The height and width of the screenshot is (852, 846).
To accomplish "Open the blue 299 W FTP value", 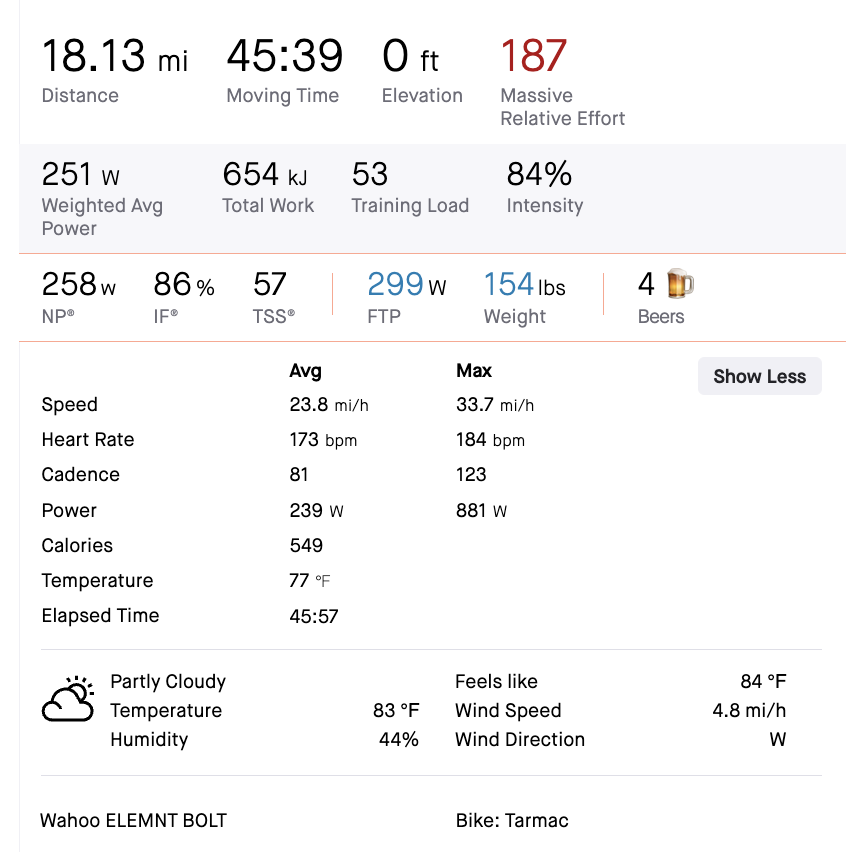I will point(406,285).
